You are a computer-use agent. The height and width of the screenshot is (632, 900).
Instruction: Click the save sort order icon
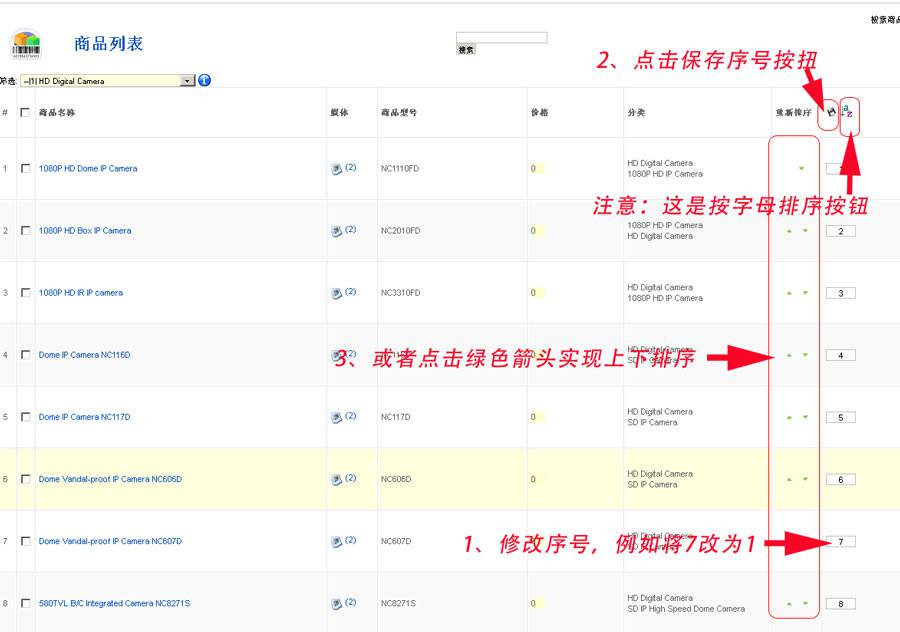[x=830, y=112]
